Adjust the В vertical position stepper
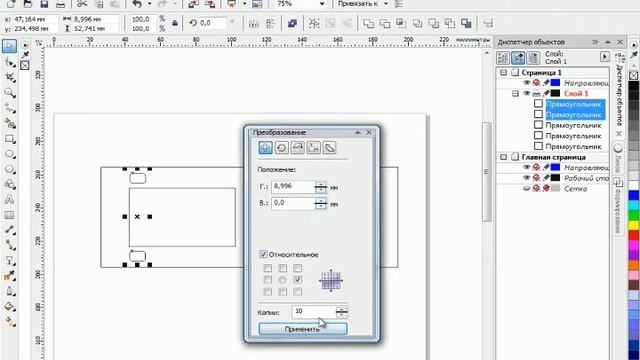The width and height of the screenshot is (640, 360). click(x=321, y=204)
